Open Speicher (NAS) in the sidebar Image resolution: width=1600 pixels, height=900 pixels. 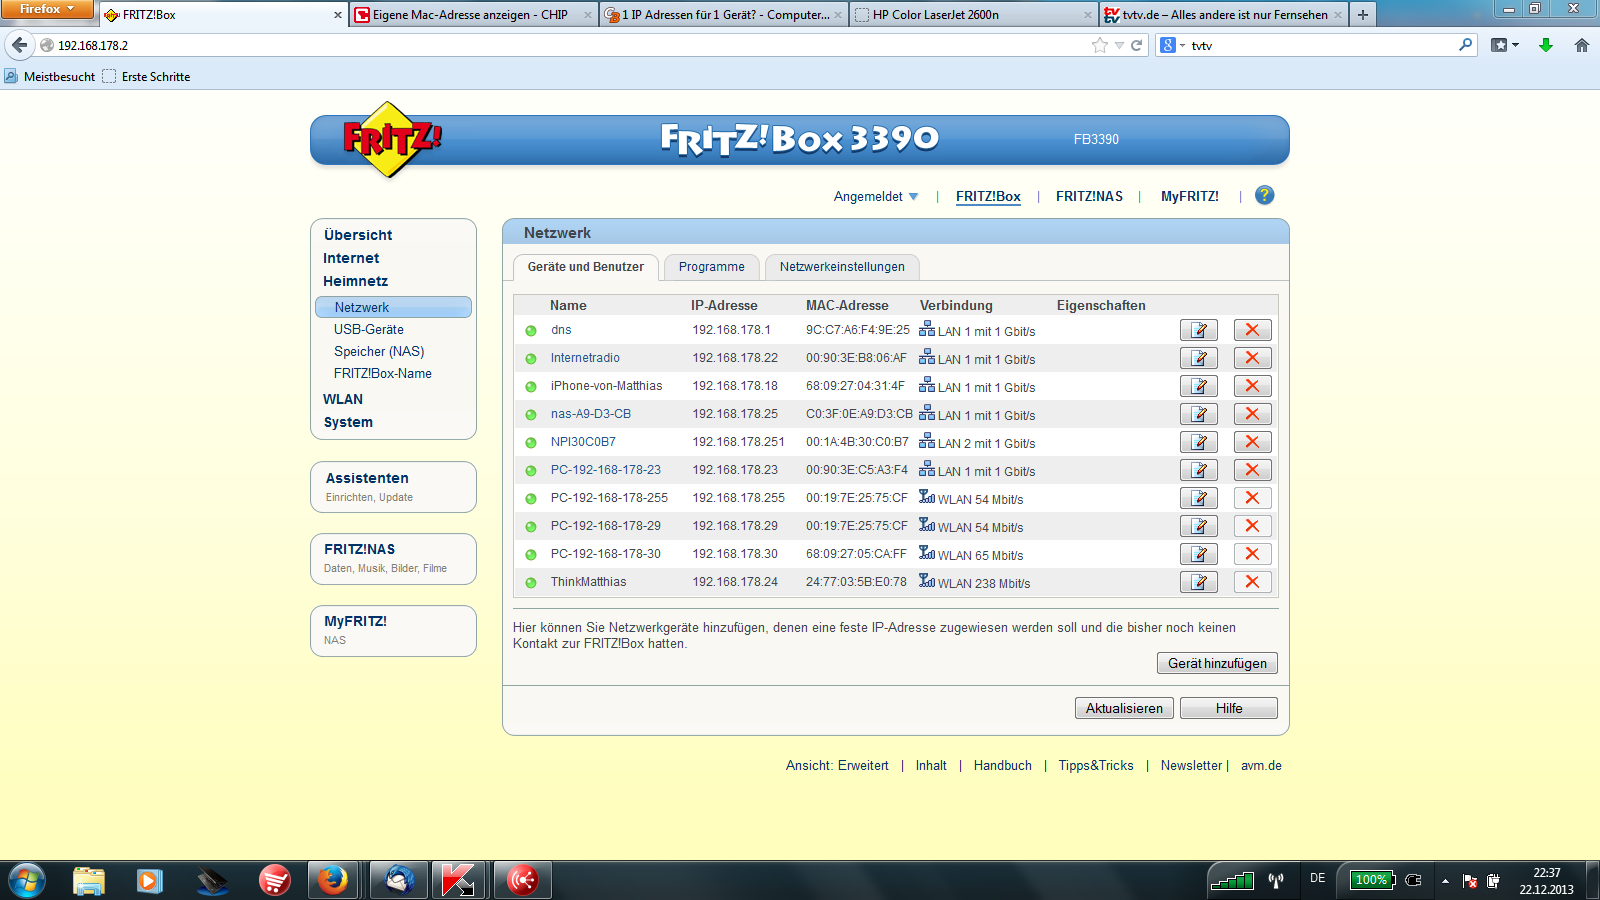click(x=379, y=351)
